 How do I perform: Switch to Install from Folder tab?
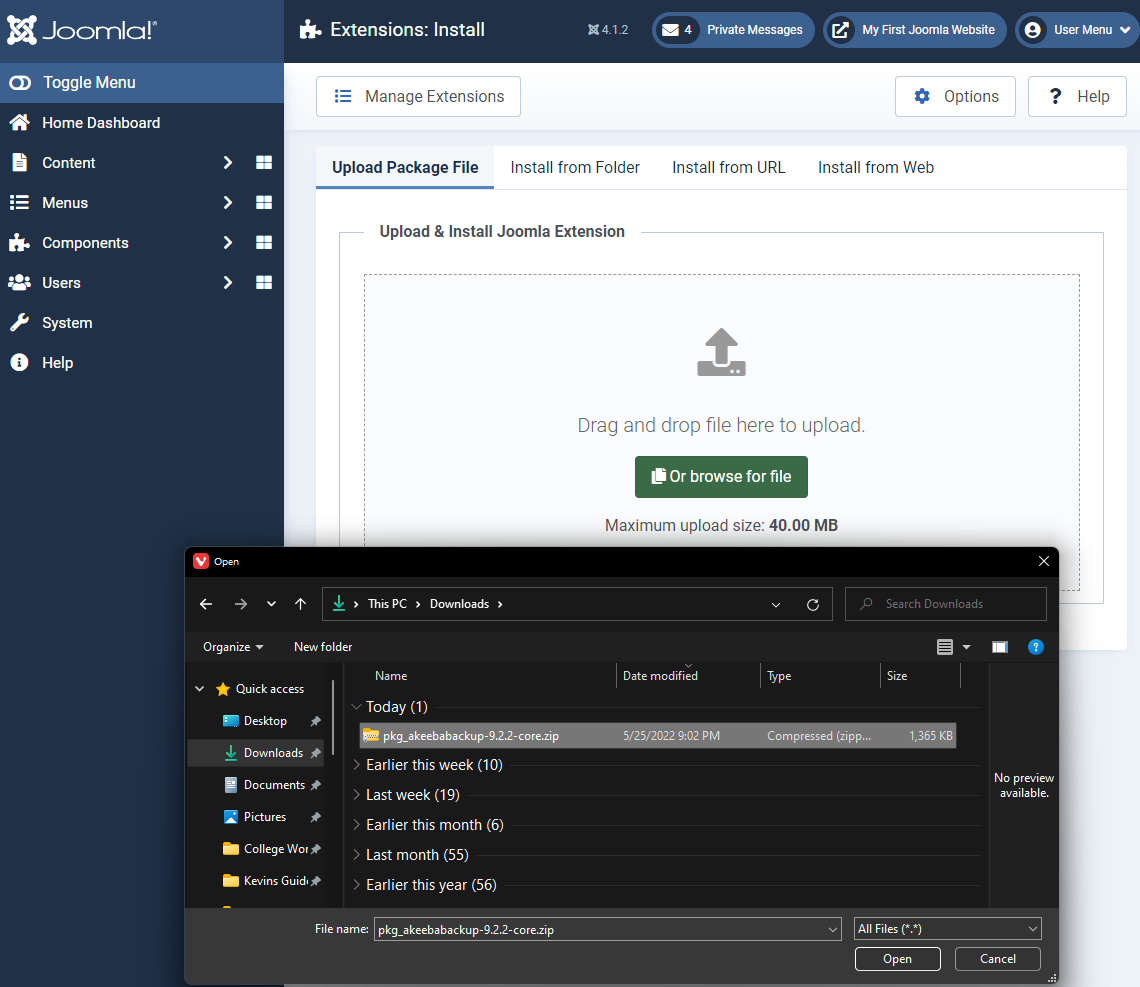coord(575,168)
